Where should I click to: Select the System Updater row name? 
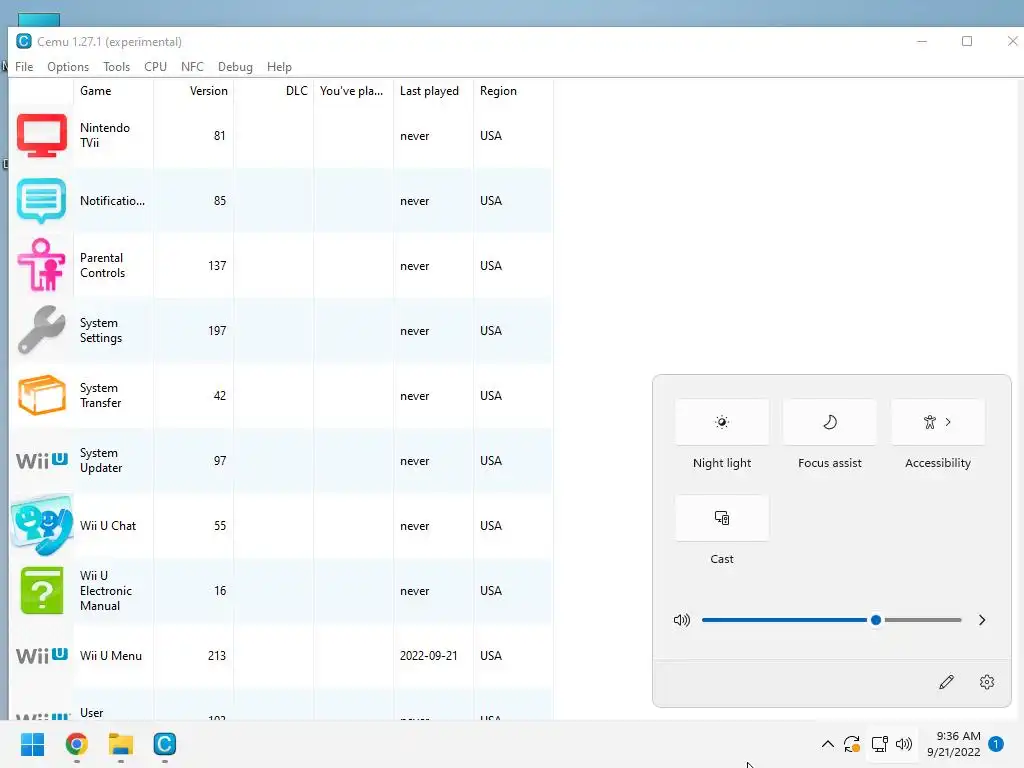tap(101, 460)
